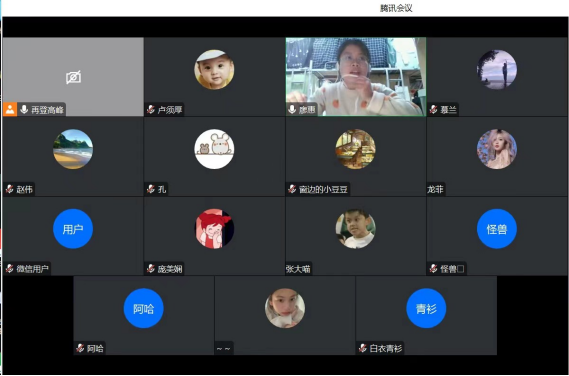Click the muted mic icon beside 阿哈
This screenshot has width=569, height=376.
tap(80, 348)
